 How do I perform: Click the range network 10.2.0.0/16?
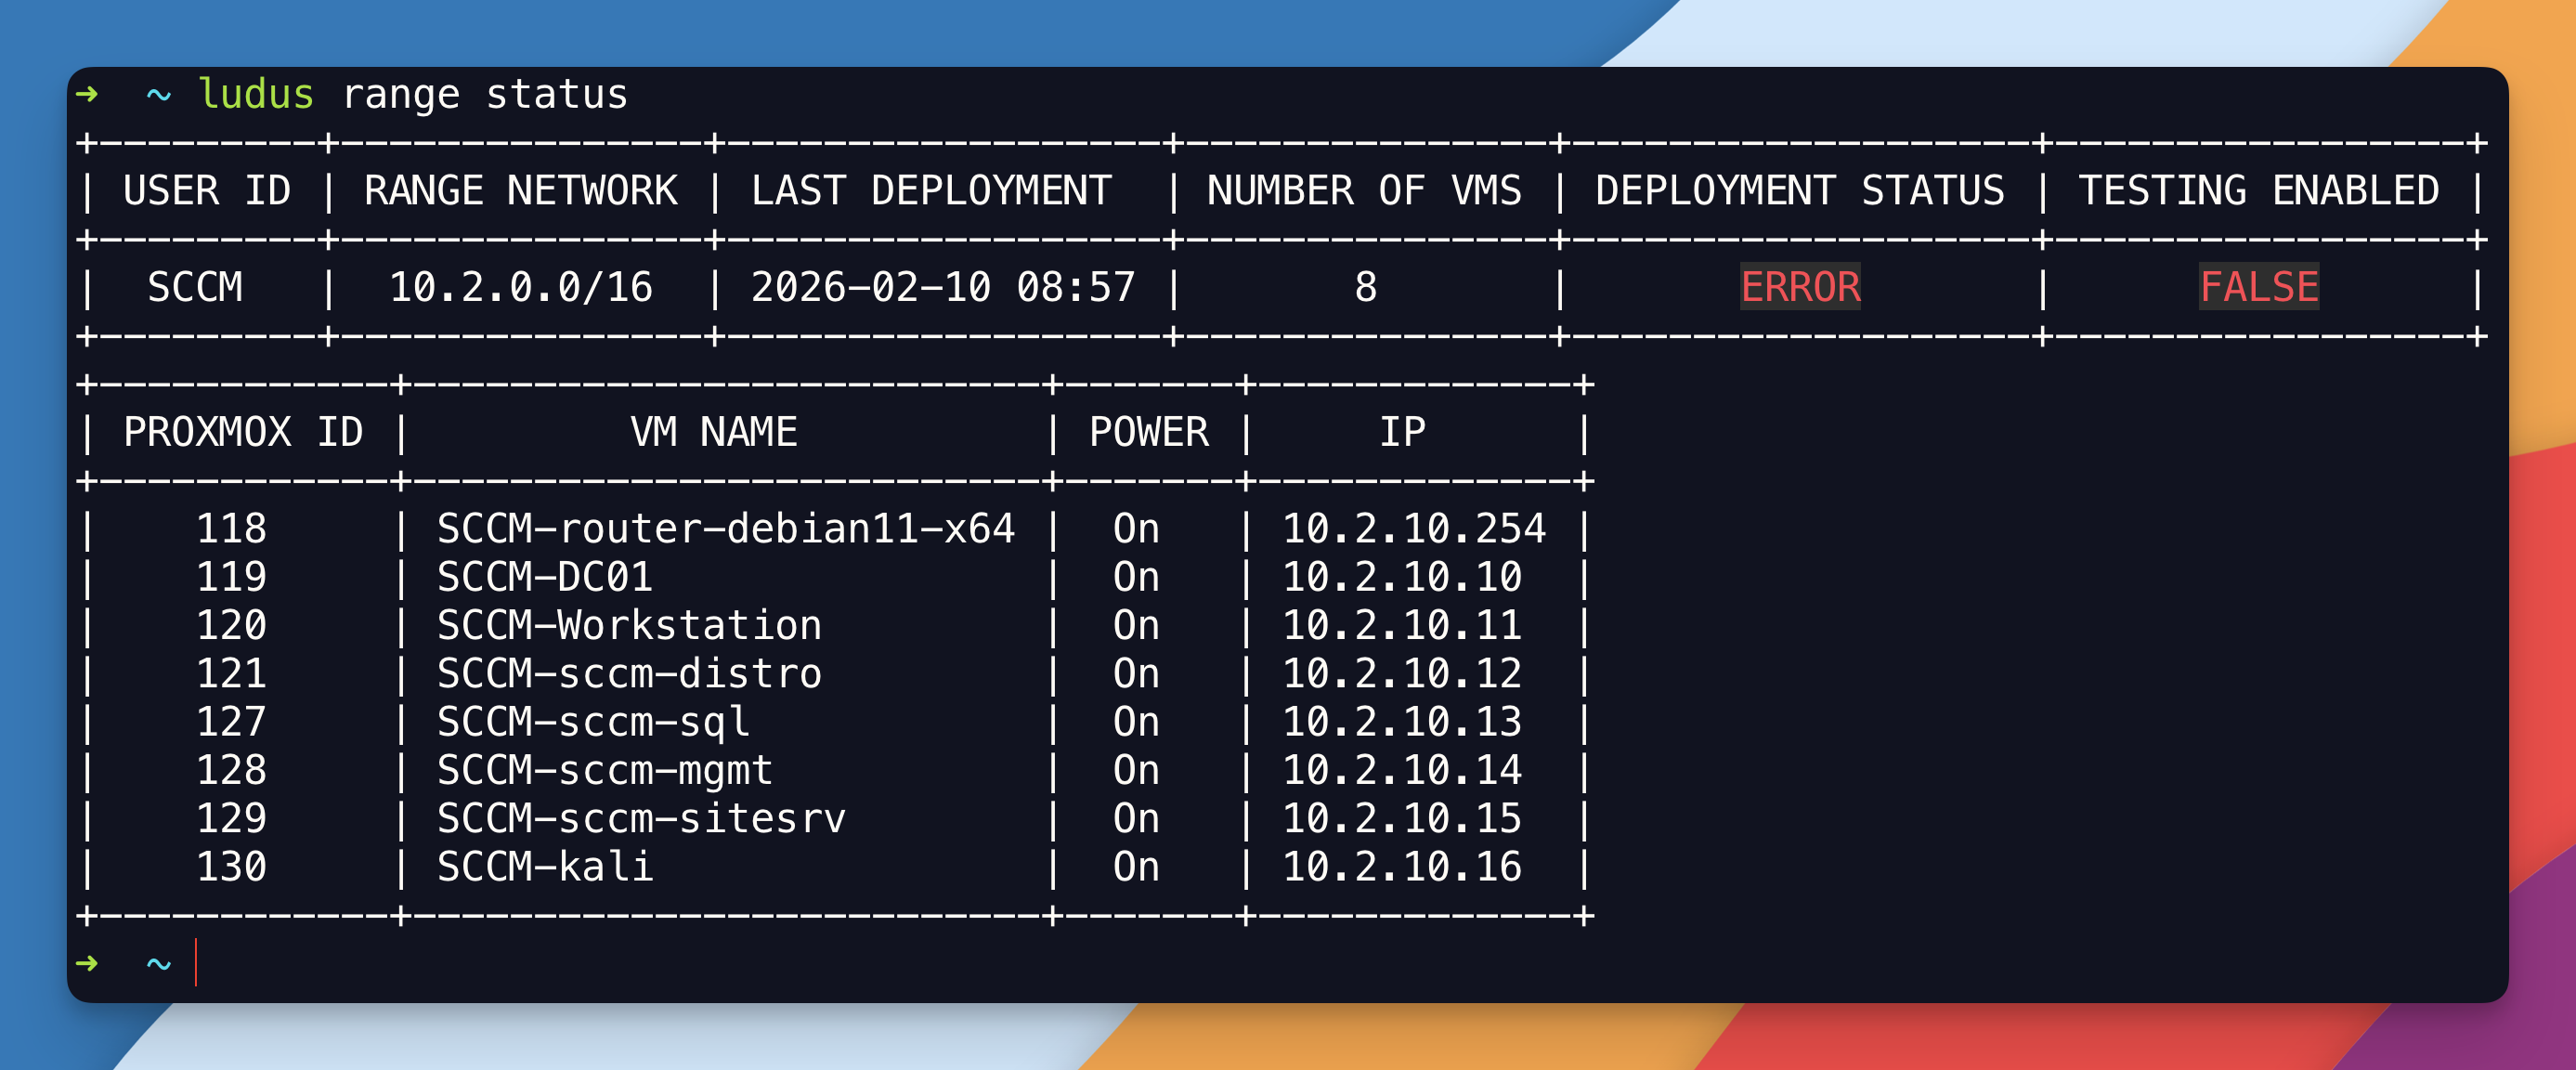tap(520, 287)
